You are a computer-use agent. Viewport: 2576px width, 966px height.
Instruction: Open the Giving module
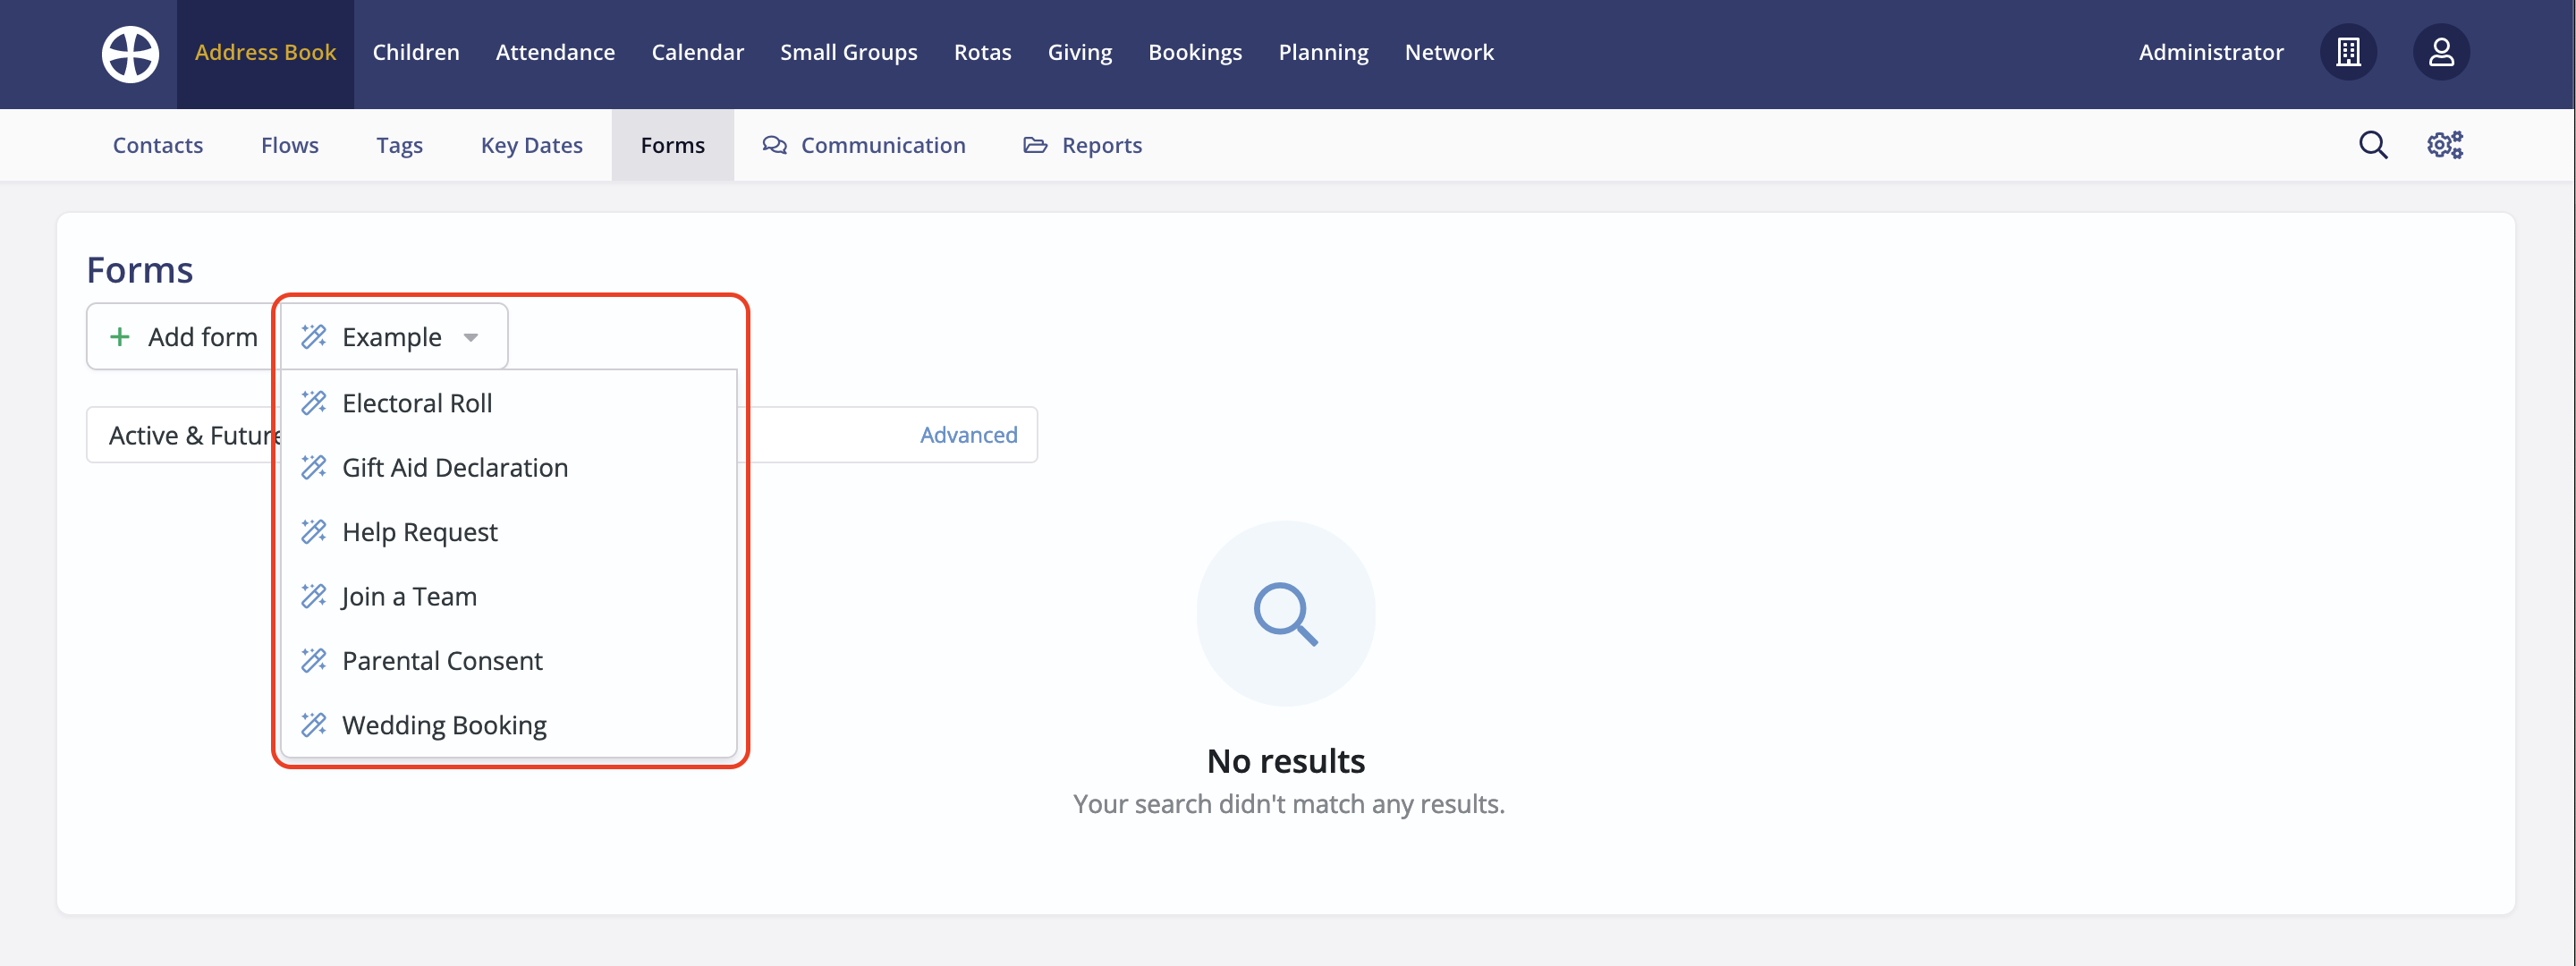pos(1079,53)
